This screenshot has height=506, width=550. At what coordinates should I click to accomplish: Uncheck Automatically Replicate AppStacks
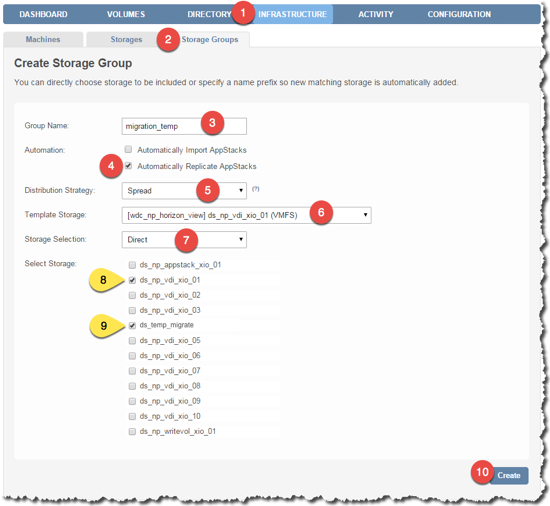point(128,166)
